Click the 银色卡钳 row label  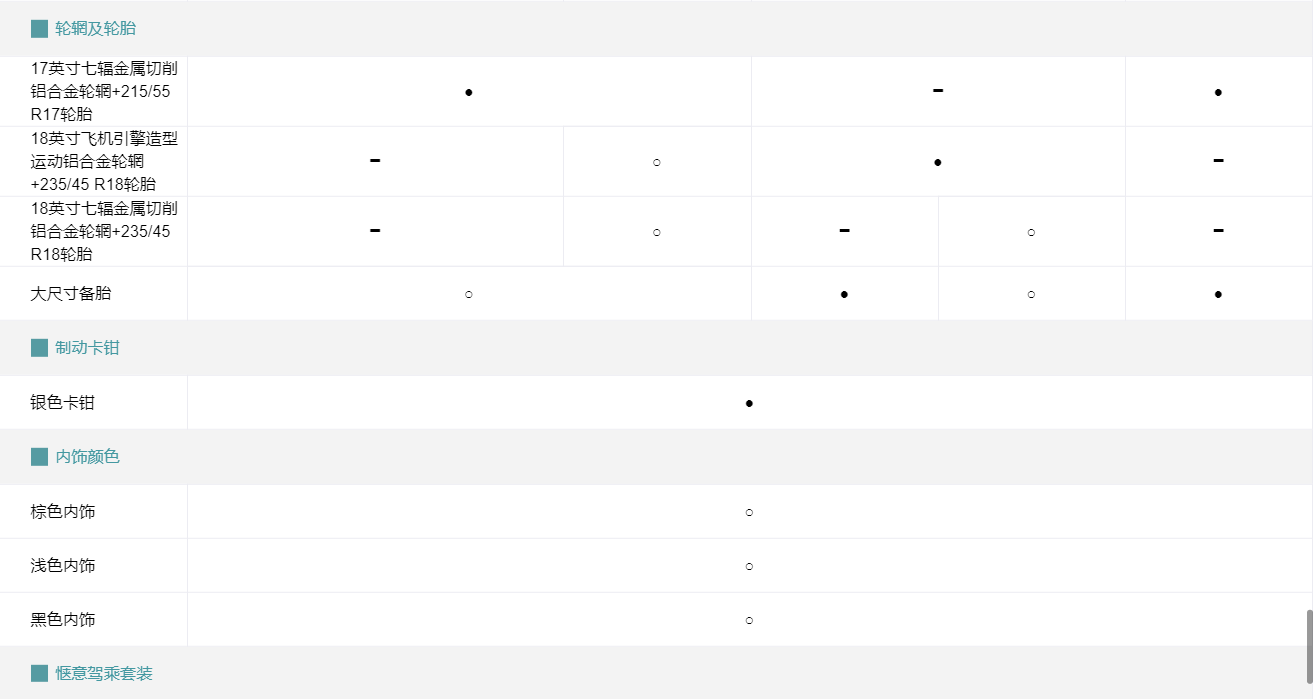point(63,403)
